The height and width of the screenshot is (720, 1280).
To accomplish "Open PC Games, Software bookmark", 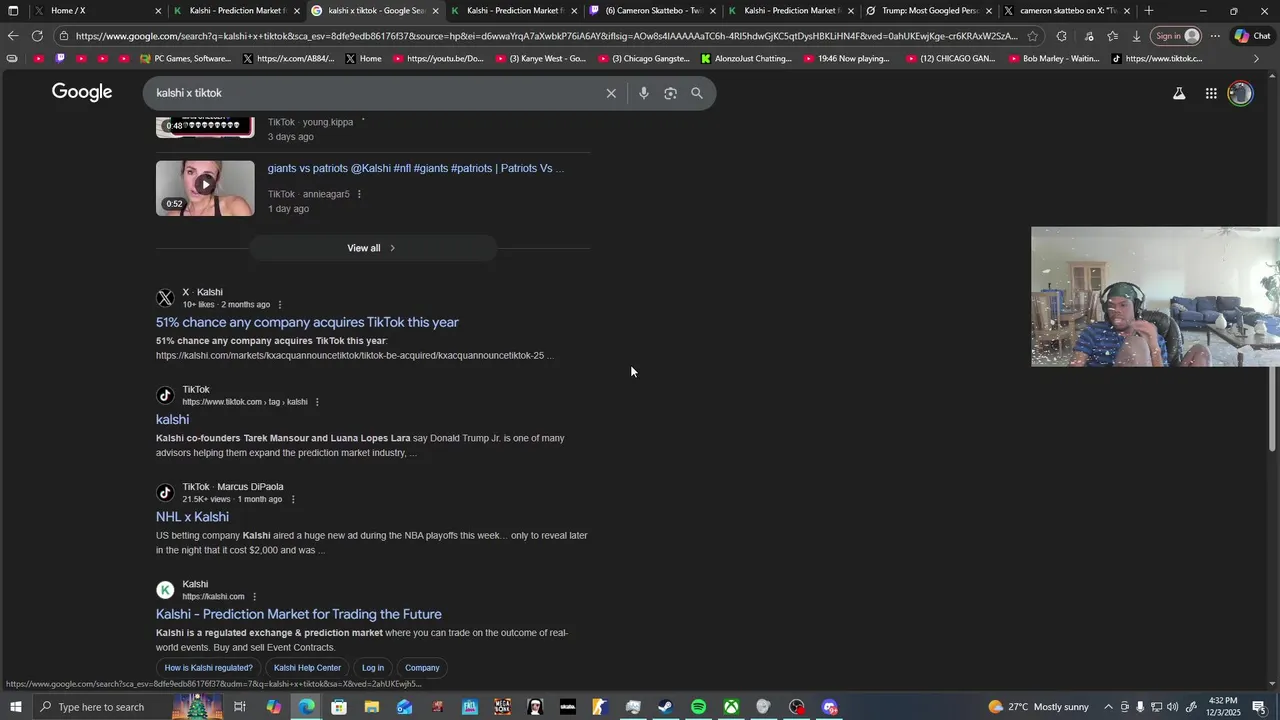I will tap(185, 58).
